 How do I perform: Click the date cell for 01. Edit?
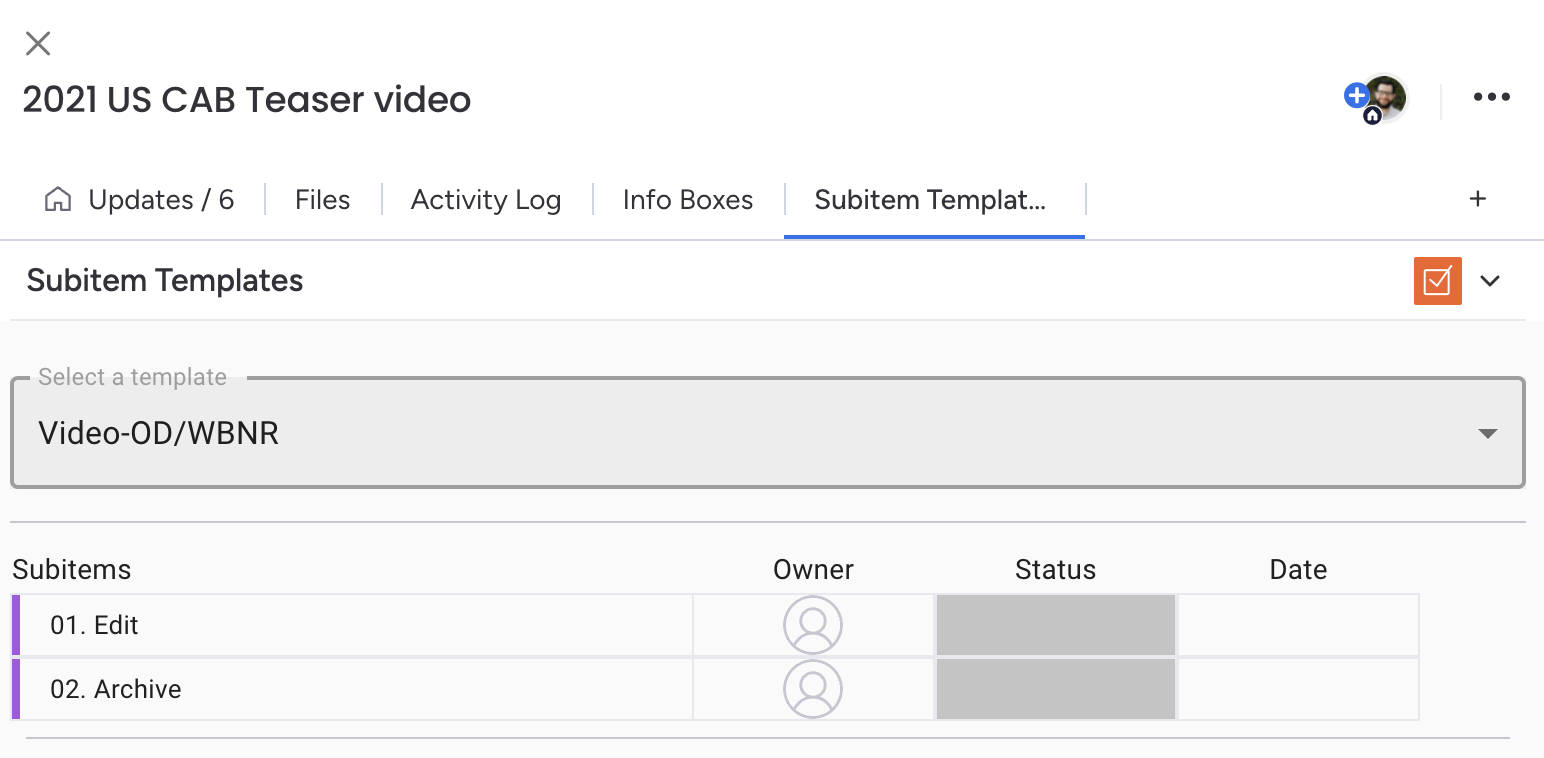[x=1298, y=625]
